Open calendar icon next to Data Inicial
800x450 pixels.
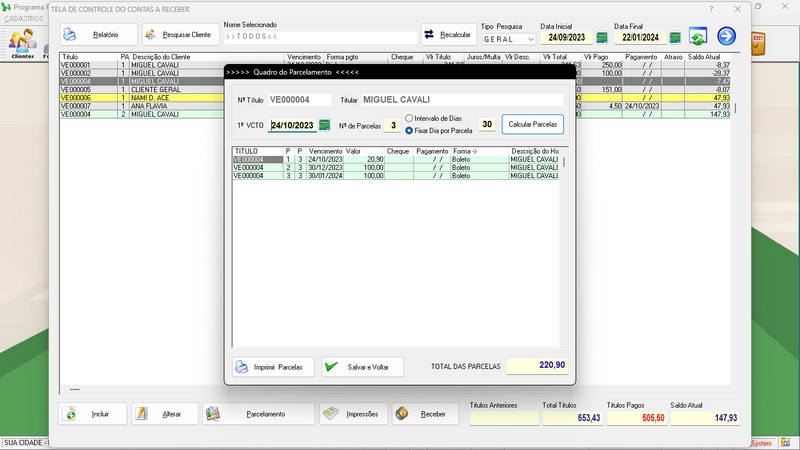tap(602, 37)
